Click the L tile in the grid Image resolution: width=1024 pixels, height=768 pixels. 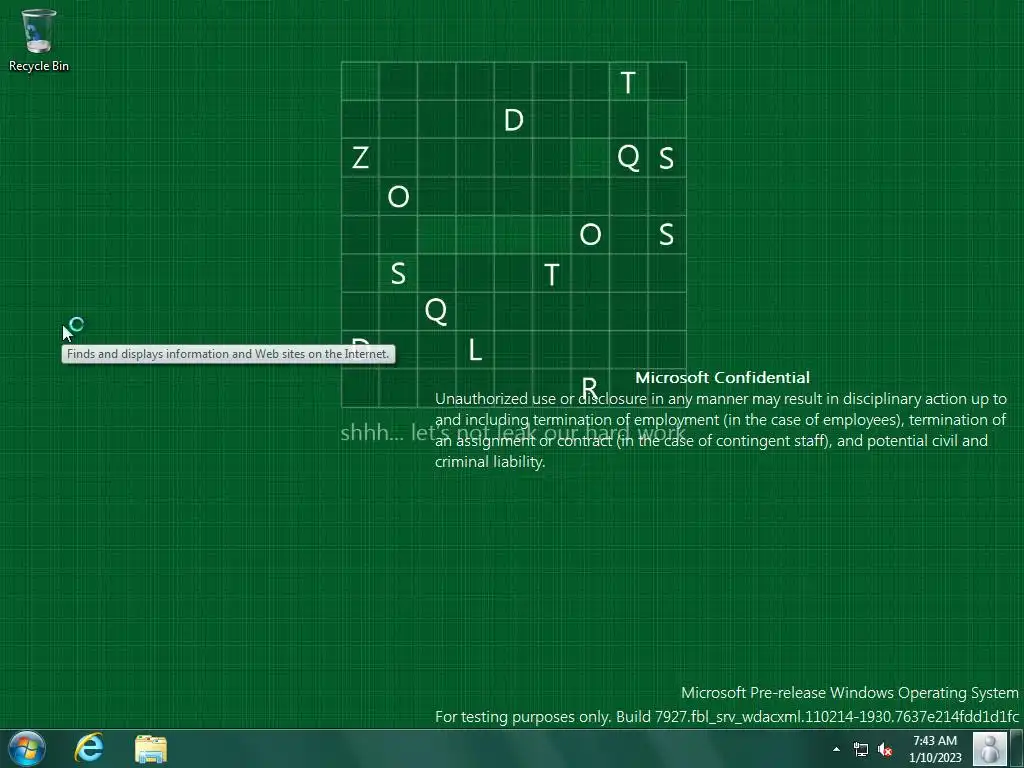pos(475,350)
